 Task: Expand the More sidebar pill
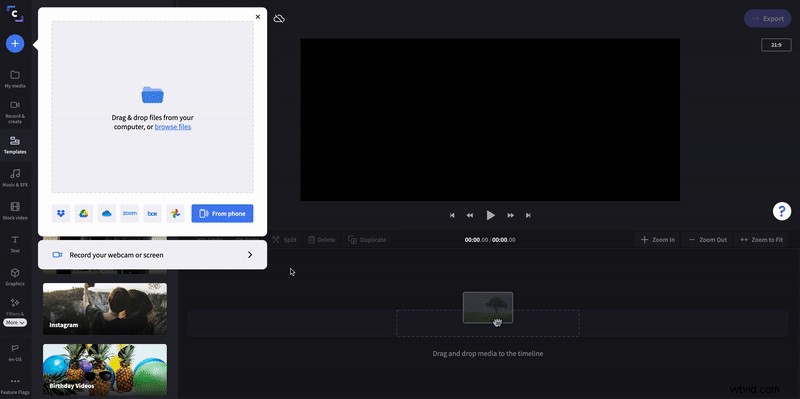[x=15, y=322]
